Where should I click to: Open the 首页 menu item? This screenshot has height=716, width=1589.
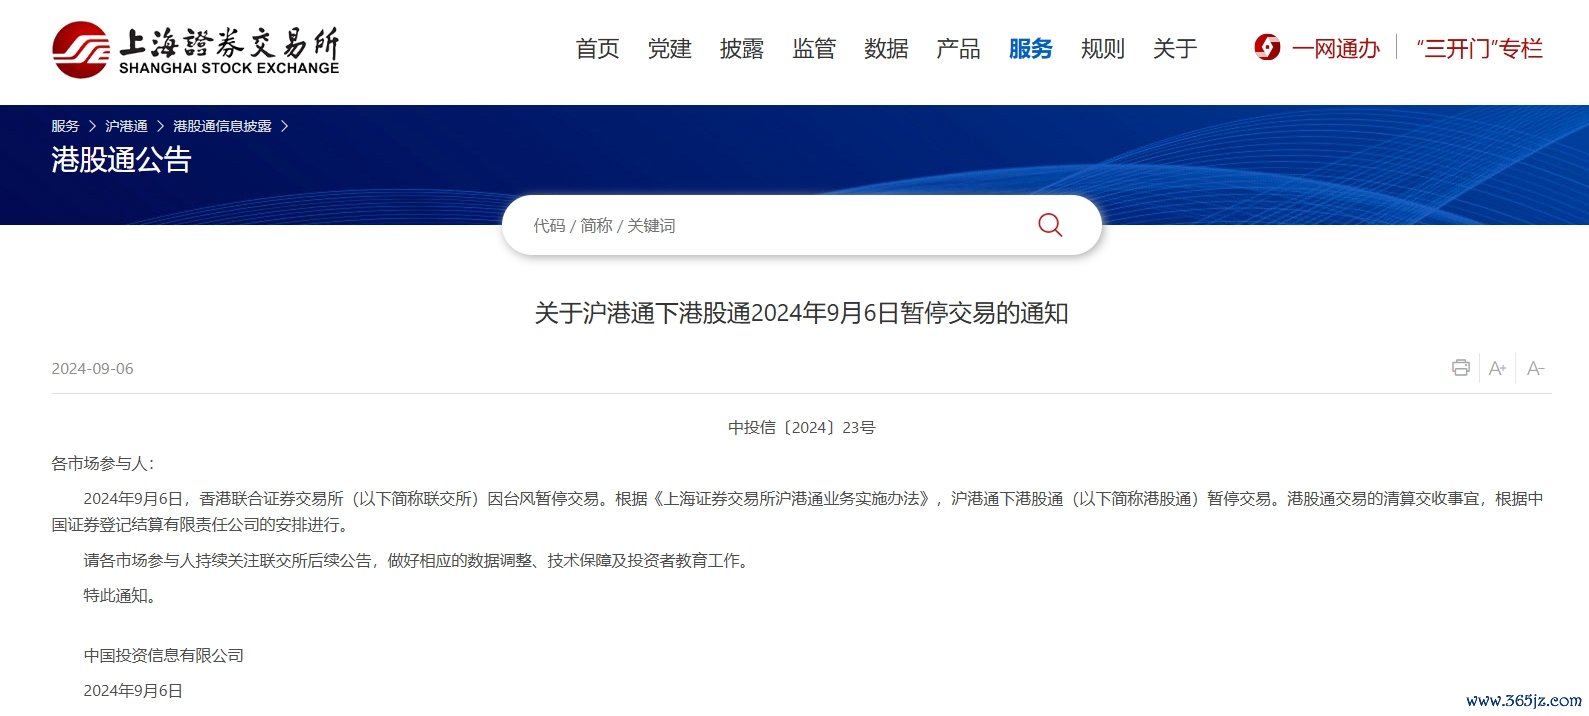tap(597, 49)
